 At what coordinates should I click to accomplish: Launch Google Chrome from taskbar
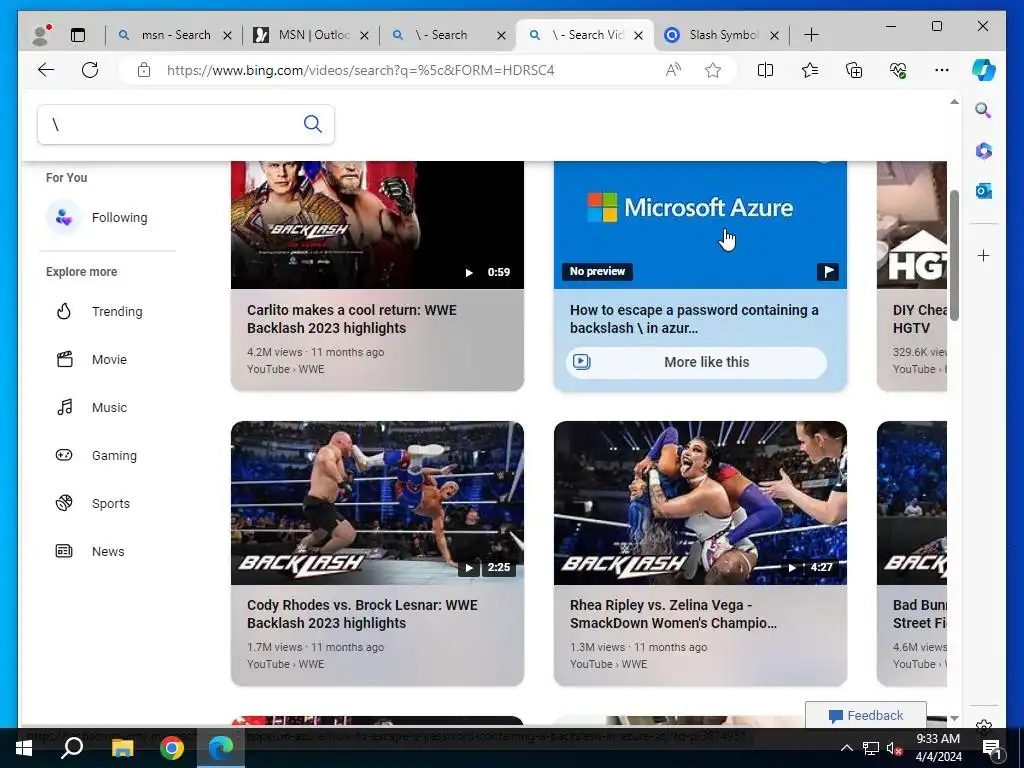coord(172,748)
